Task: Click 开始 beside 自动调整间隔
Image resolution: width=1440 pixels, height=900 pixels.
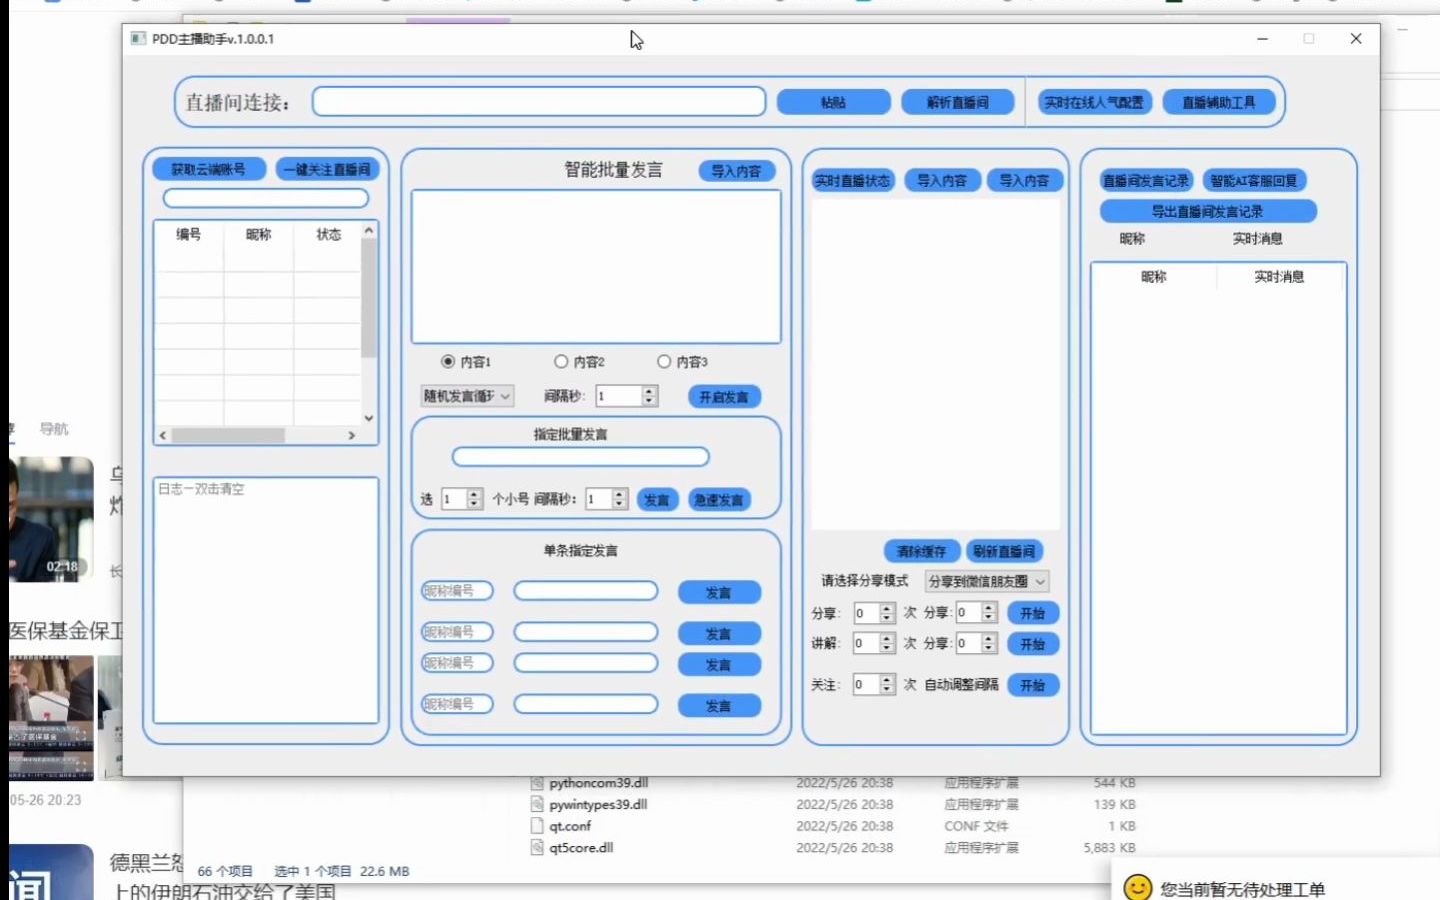Action: click(1033, 685)
